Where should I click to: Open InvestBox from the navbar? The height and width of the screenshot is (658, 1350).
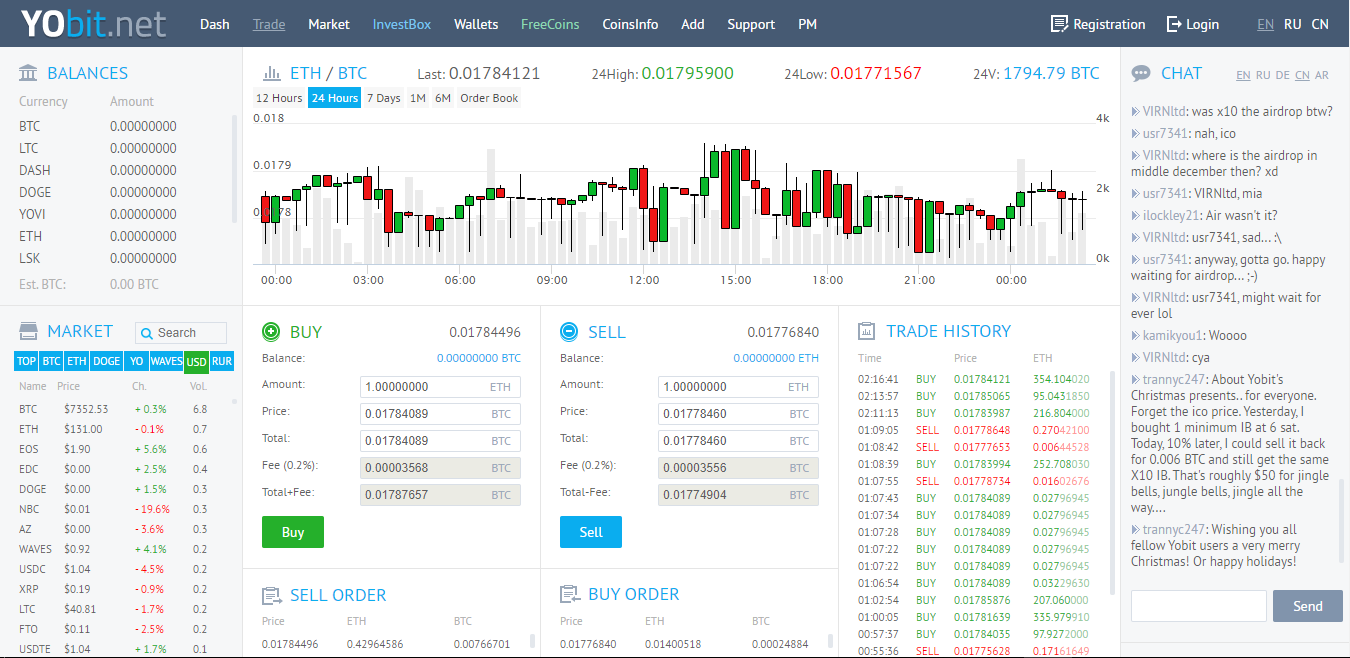tap(402, 24)
